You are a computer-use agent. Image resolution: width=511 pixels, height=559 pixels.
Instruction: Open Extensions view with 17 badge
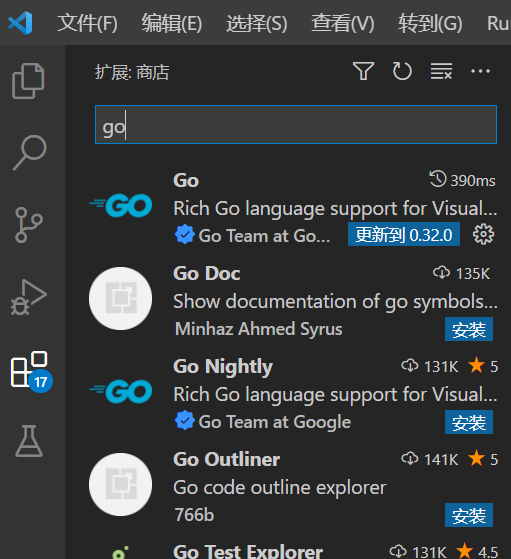tap(31, 371)
